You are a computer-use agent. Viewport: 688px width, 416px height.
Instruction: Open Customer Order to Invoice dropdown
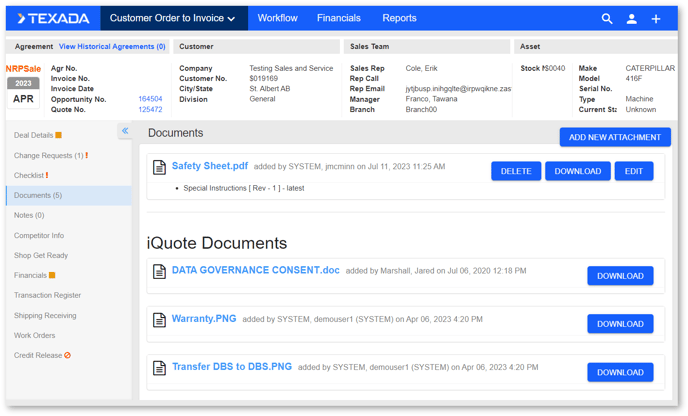click(172, 18)
